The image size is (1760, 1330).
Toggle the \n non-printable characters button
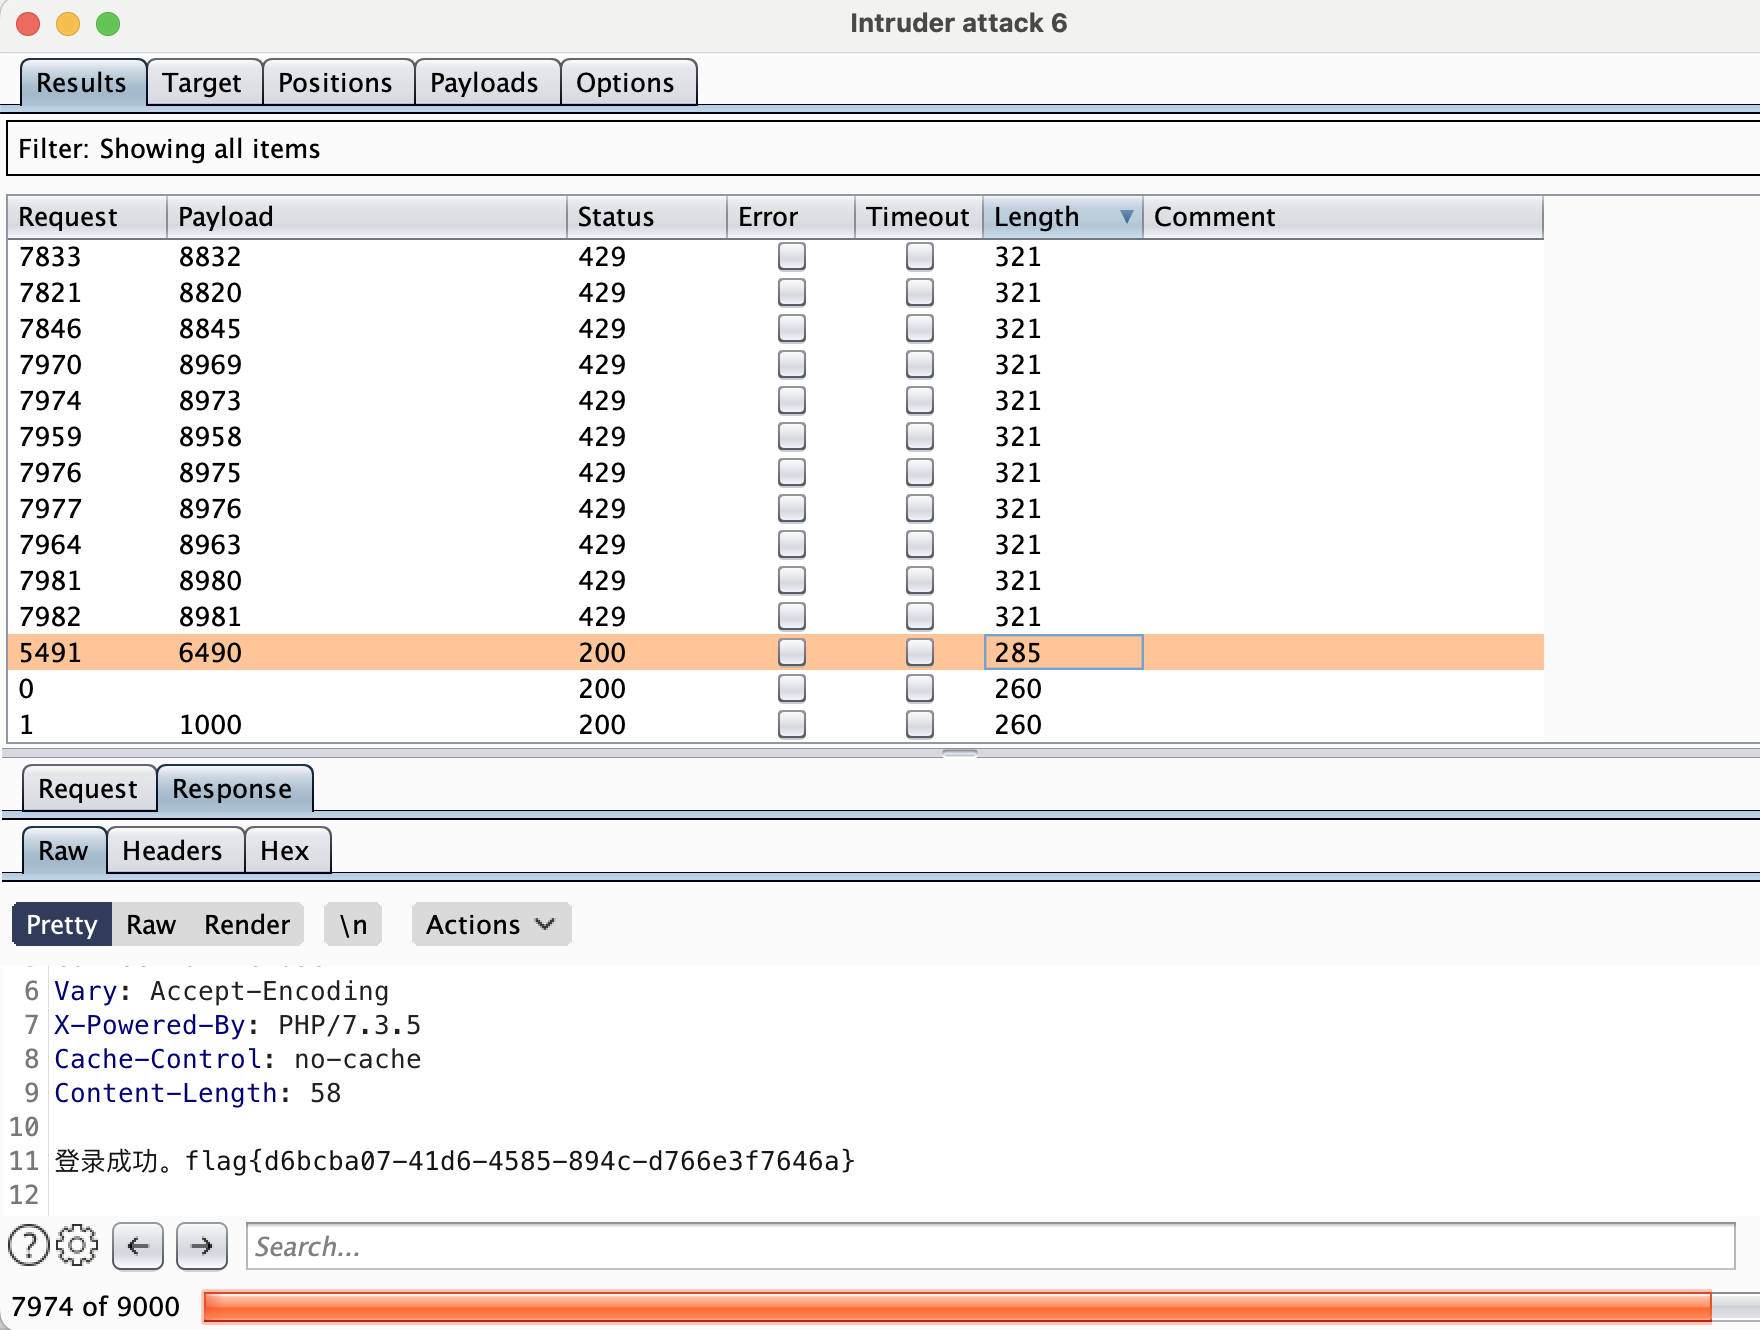(353, 925)
